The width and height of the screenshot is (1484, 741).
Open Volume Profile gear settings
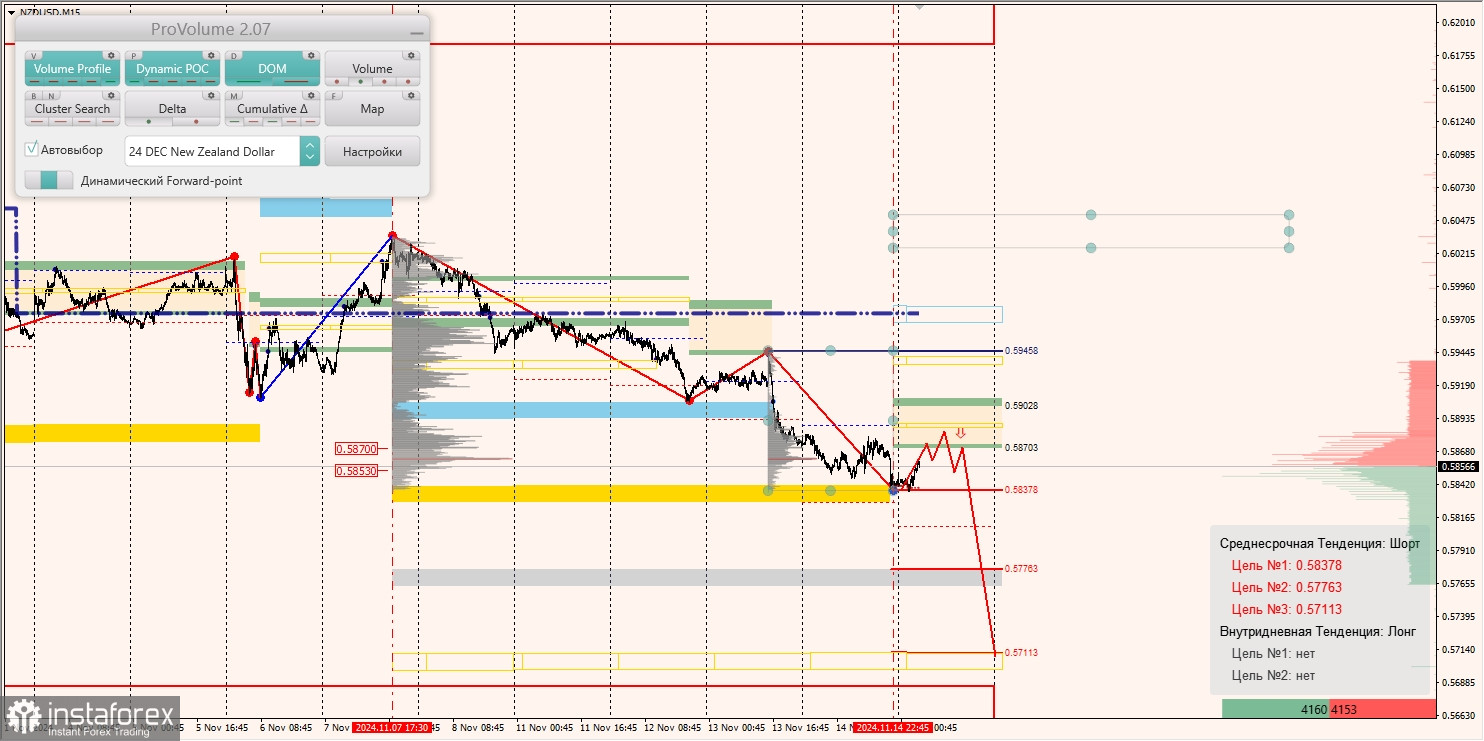pyautogui.click(x=111, y=55)
